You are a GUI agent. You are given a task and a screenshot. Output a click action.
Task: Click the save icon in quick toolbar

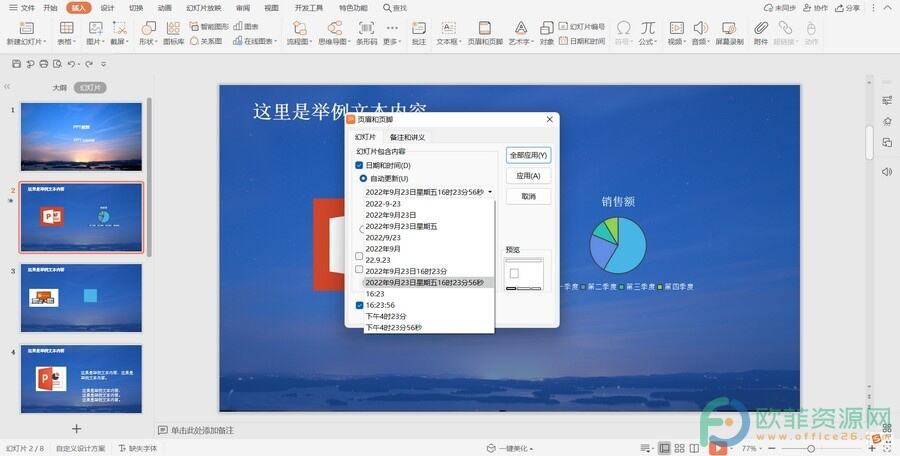(16, 64)
